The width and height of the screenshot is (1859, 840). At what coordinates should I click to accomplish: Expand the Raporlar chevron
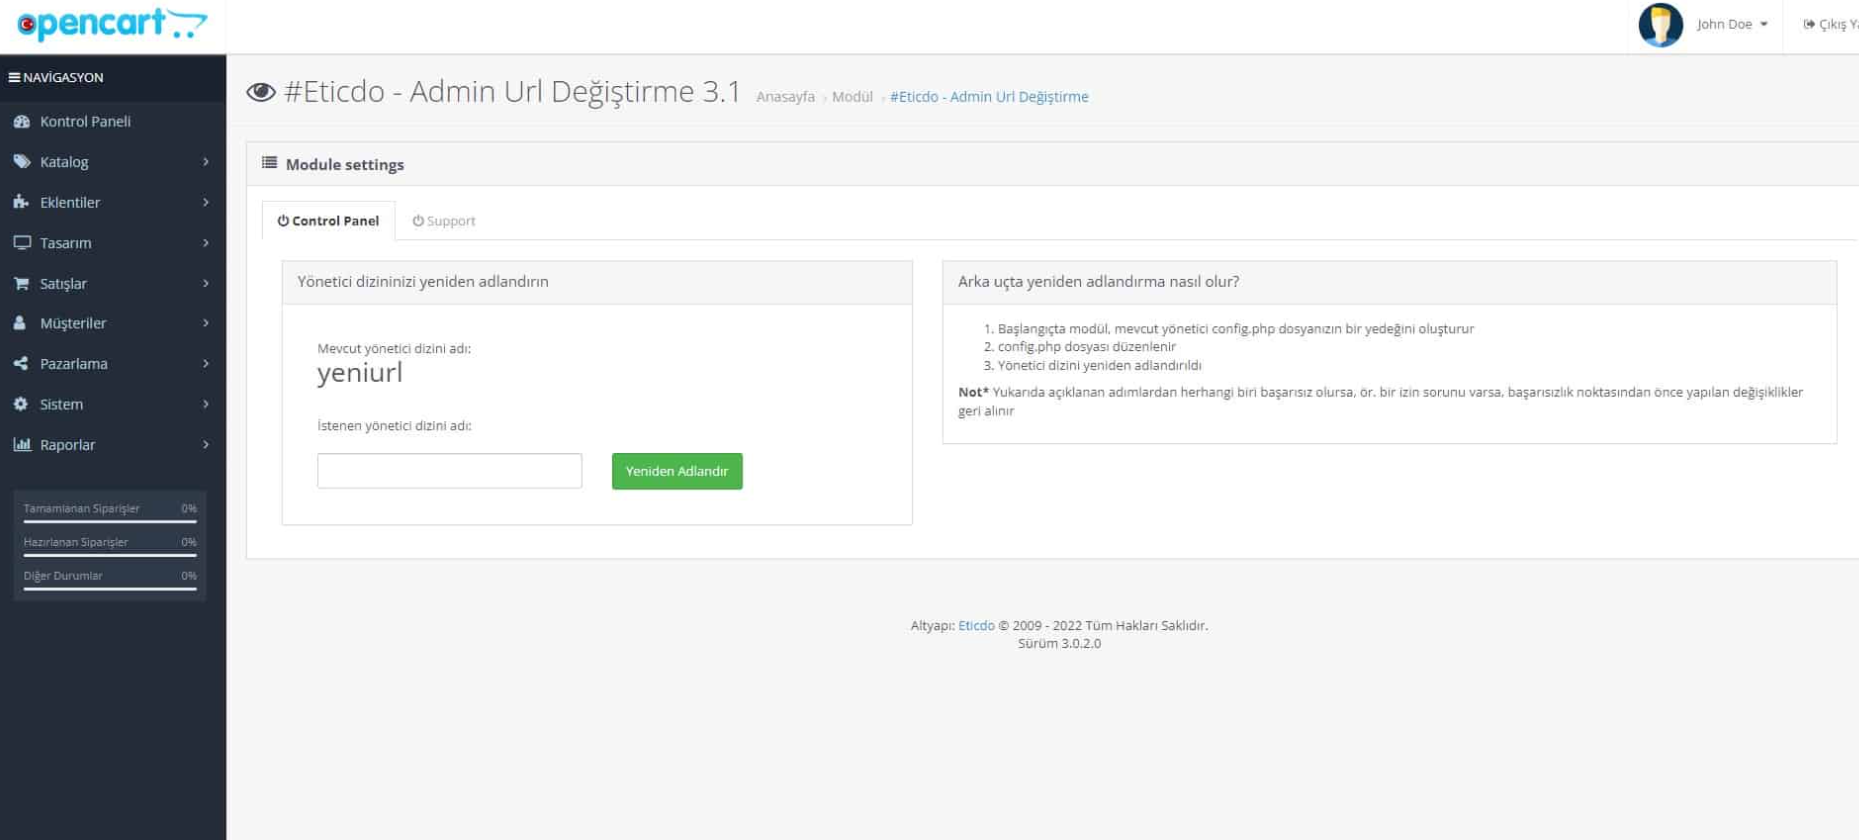205,444
